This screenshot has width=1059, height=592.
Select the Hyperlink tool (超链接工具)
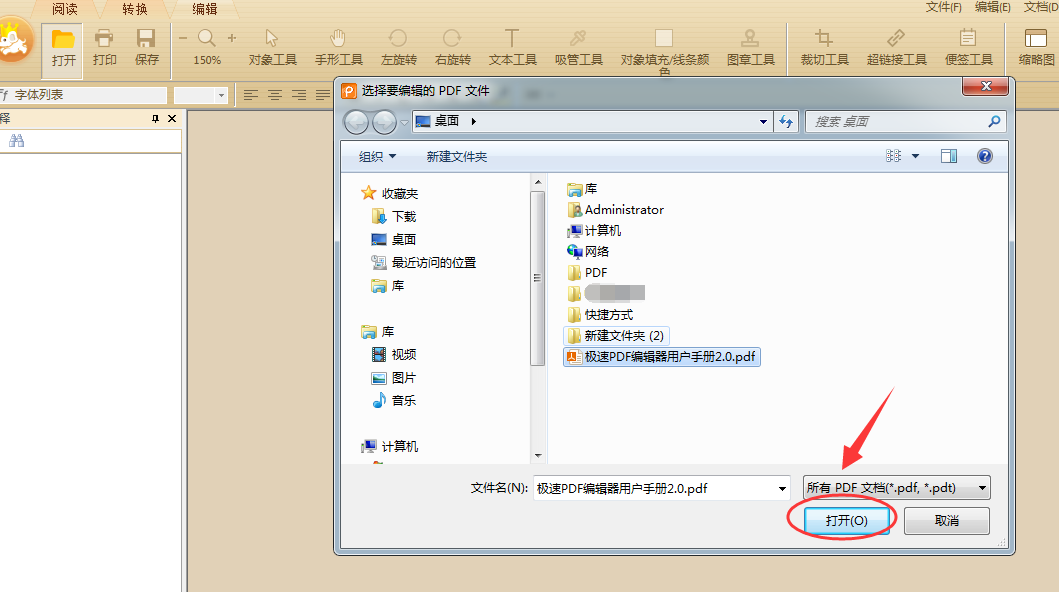pos(896,47)
